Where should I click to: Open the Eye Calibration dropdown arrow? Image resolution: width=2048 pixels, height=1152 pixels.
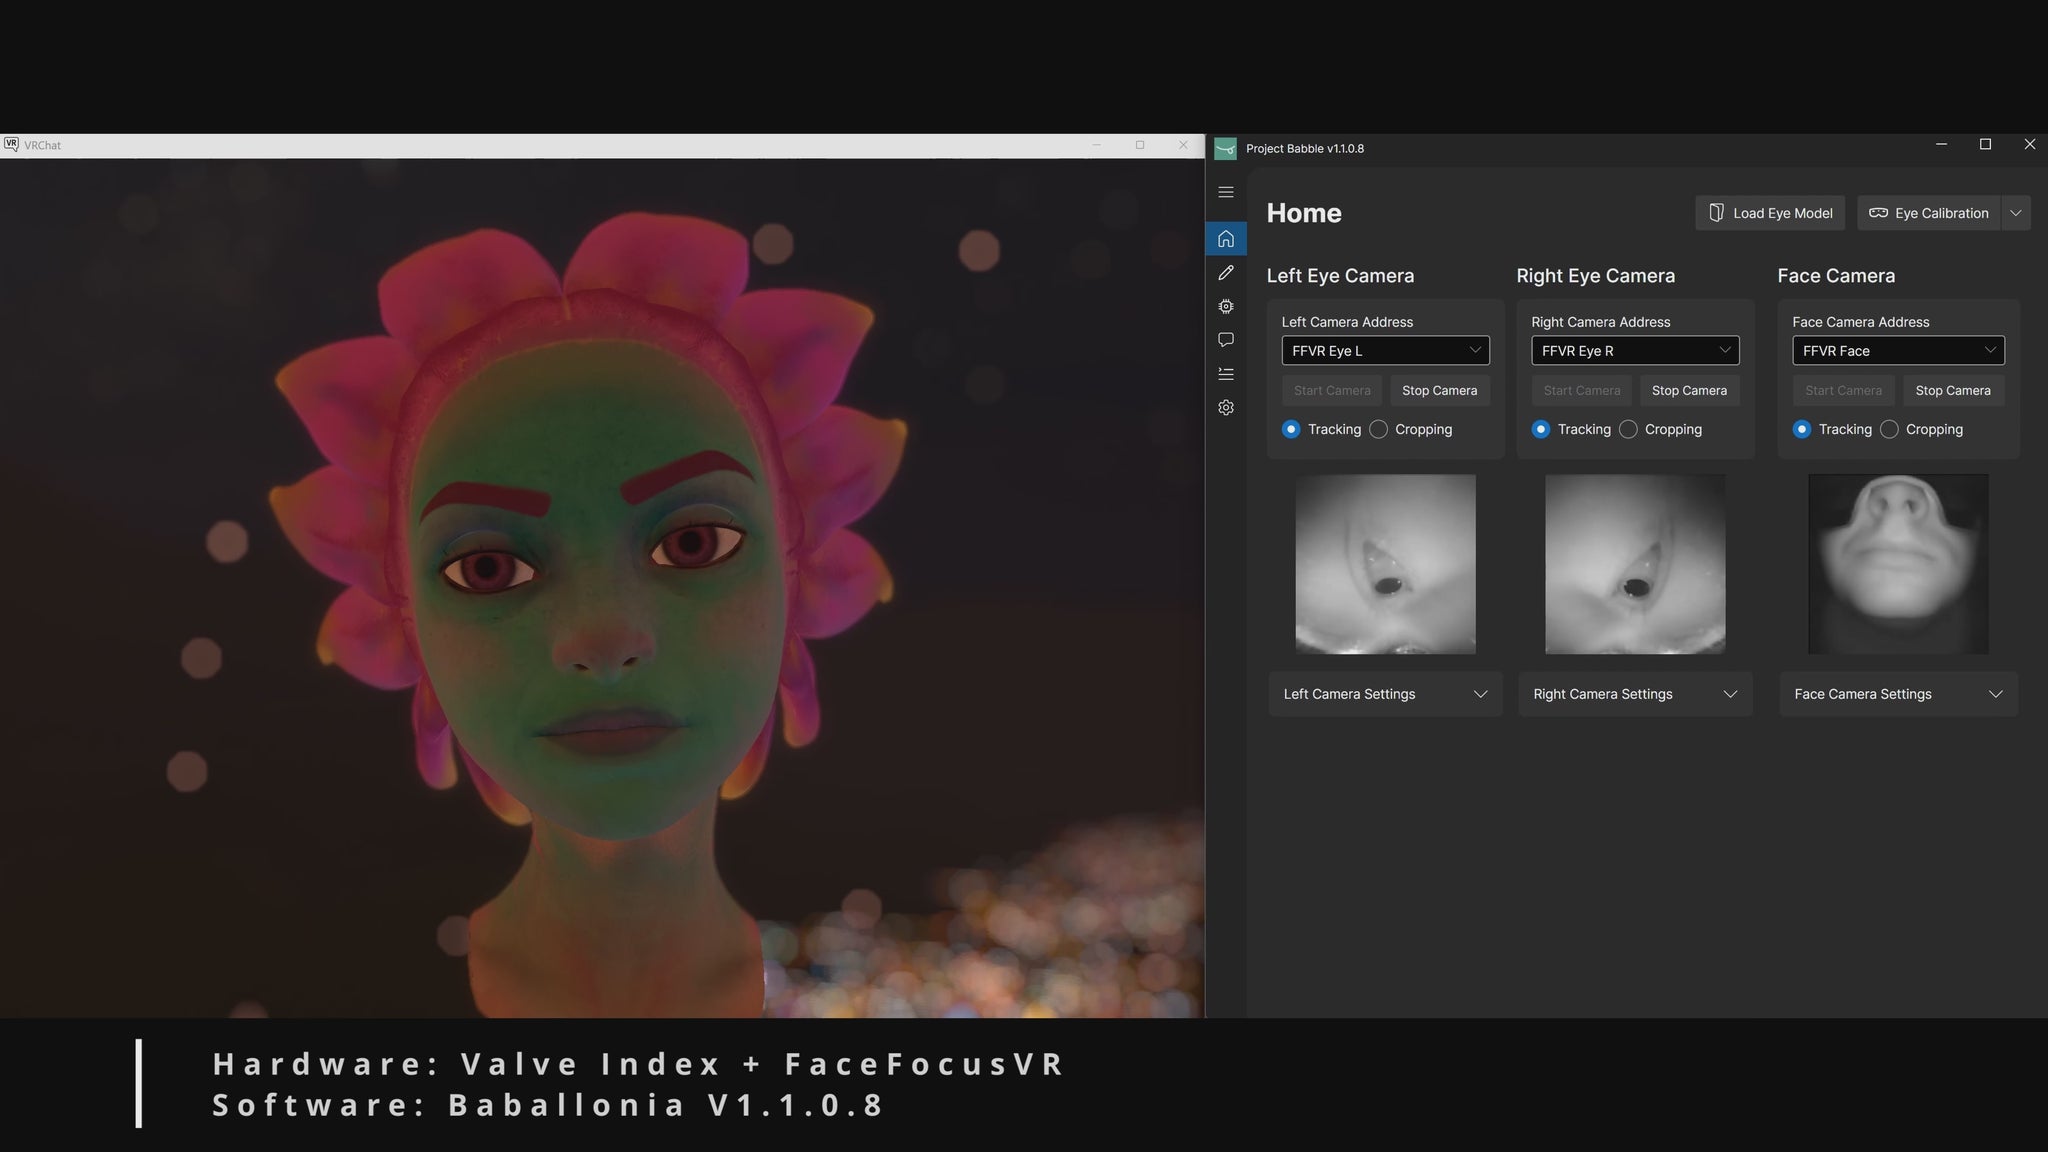coord(2015,213)
